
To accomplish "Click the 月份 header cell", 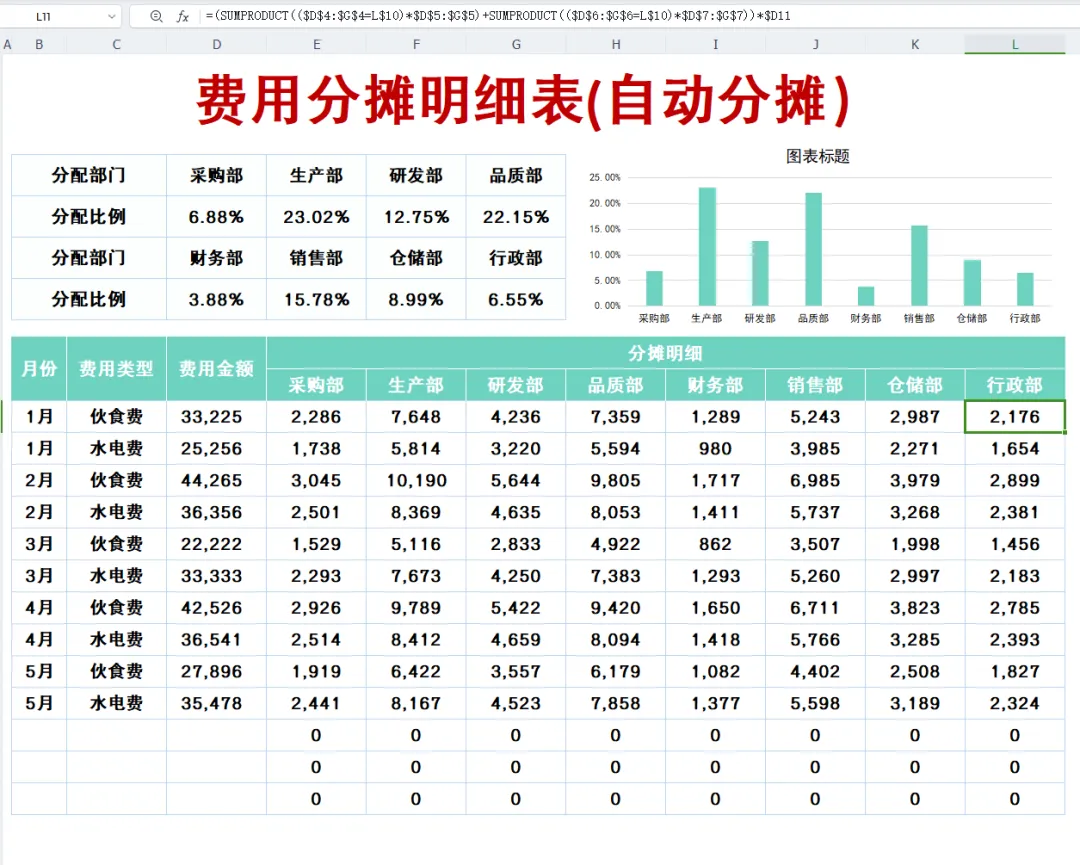I will [39, 368].
